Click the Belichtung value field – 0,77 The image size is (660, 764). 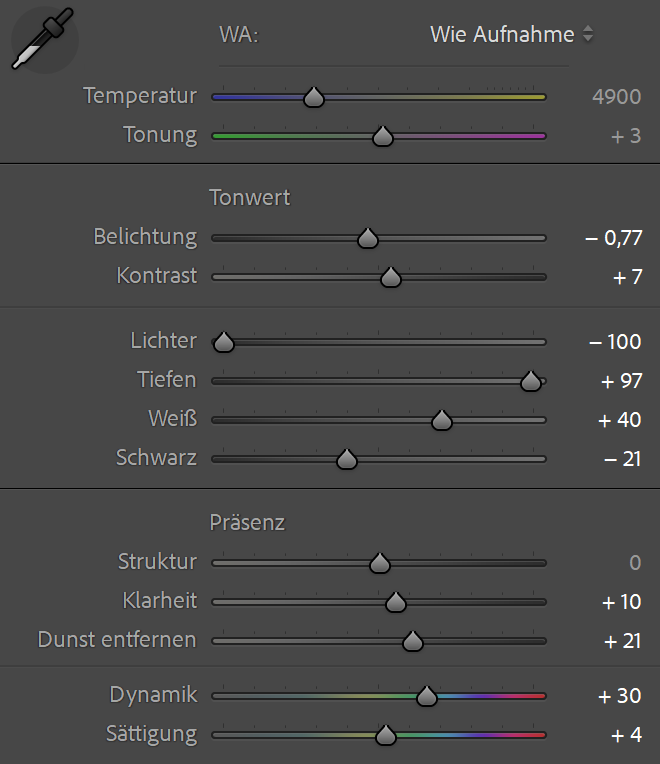pos(613,238)
